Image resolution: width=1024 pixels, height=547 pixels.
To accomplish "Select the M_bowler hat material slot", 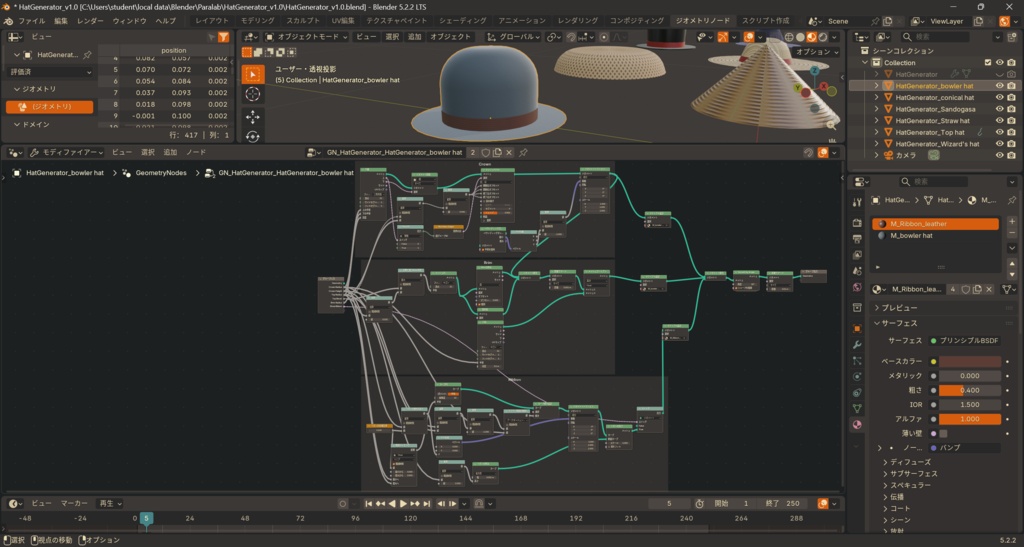I will [x=935, y=236].
